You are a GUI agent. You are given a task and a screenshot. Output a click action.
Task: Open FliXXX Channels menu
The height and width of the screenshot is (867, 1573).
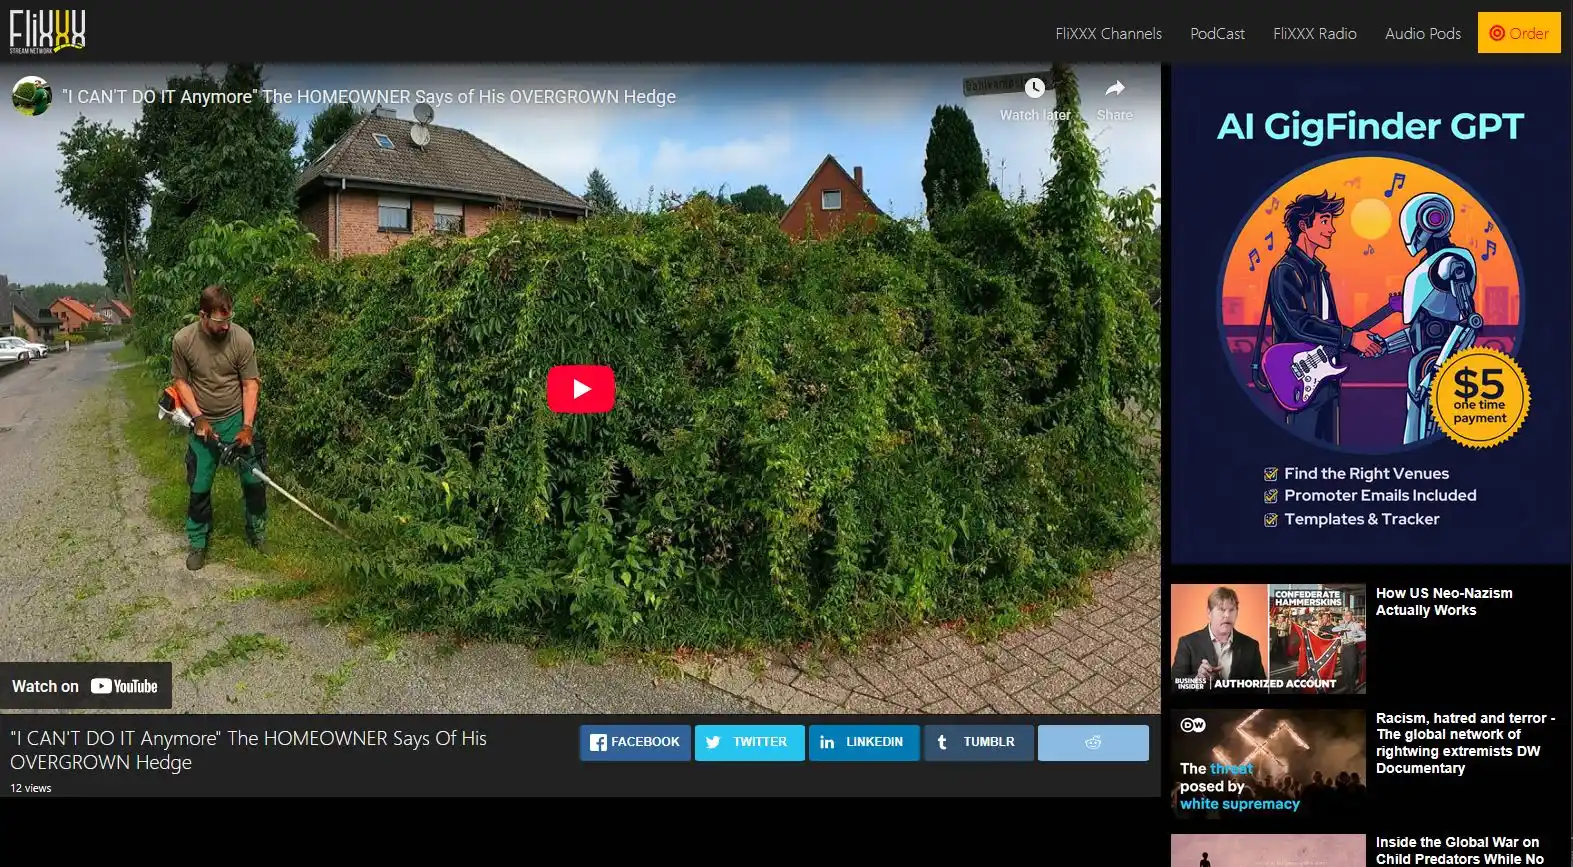click(x=1108, y=33)
